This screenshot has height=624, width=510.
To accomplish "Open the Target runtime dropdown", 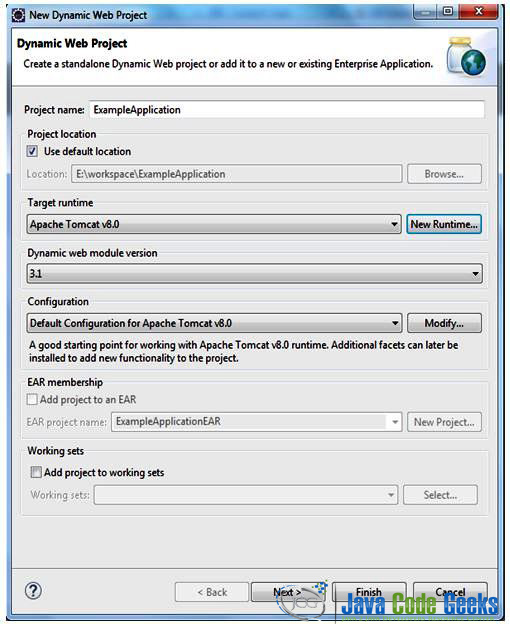I will pyautogui.click(x=214, y=224).
